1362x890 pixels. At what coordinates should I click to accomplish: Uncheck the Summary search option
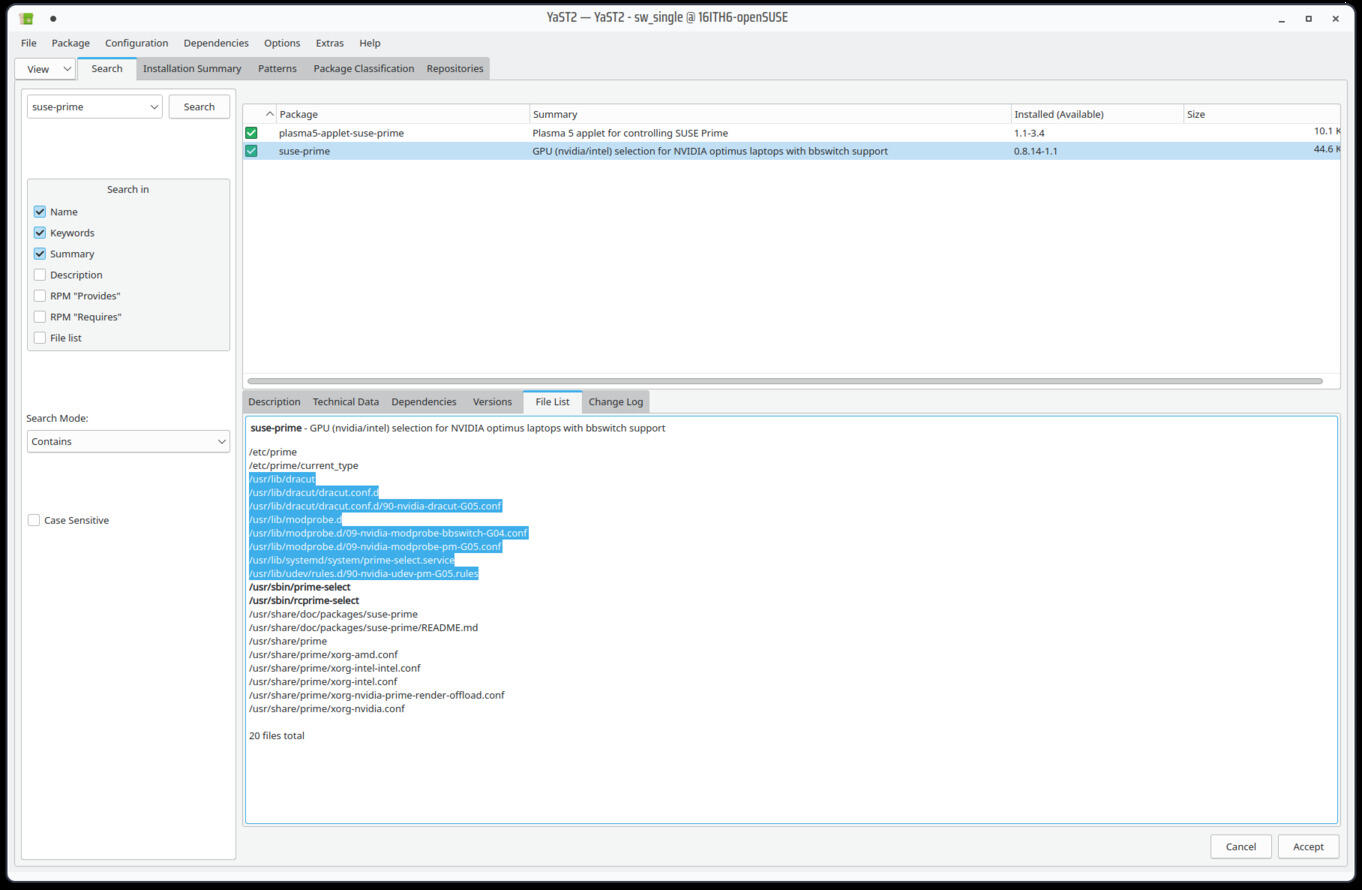coord(40,254)
